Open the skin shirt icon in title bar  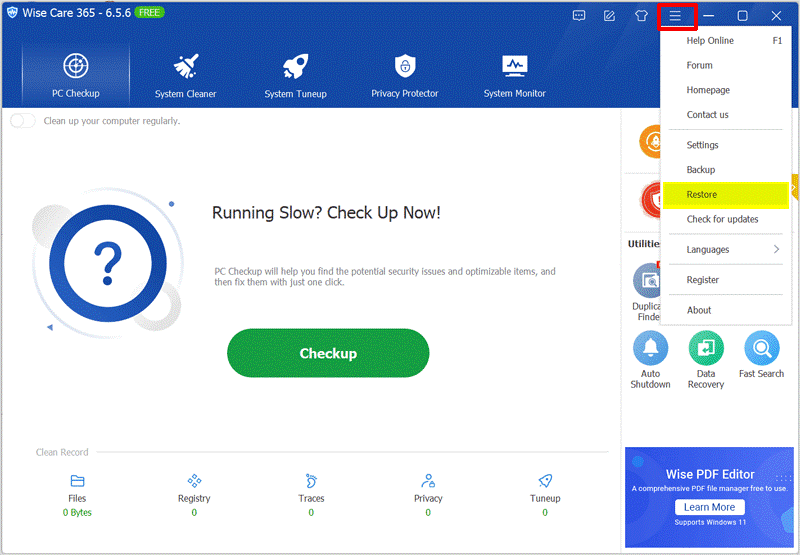pos(641,16)
